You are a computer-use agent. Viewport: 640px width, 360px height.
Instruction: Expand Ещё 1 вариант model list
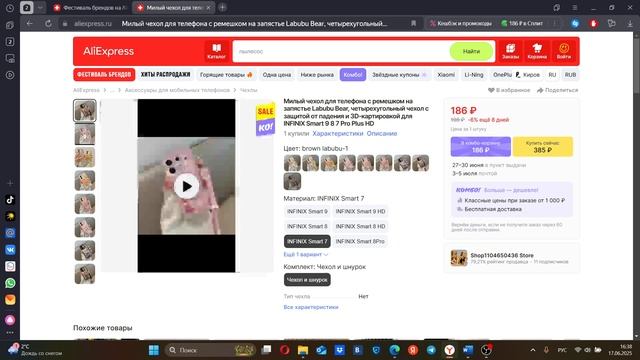pyautogui.click(x=306, y=254)
